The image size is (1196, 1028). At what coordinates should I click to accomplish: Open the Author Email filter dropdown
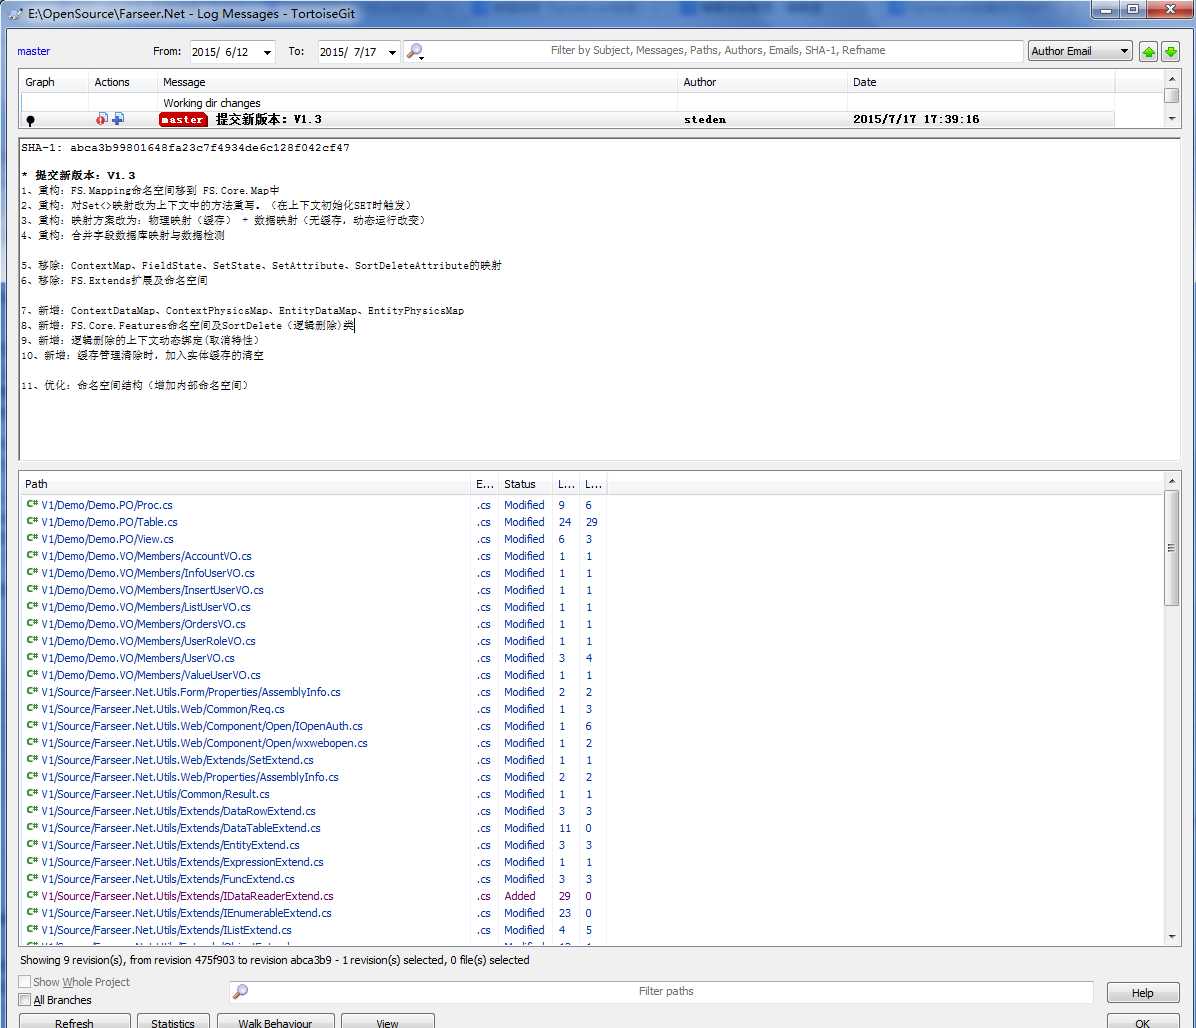tap(1079, 51)
